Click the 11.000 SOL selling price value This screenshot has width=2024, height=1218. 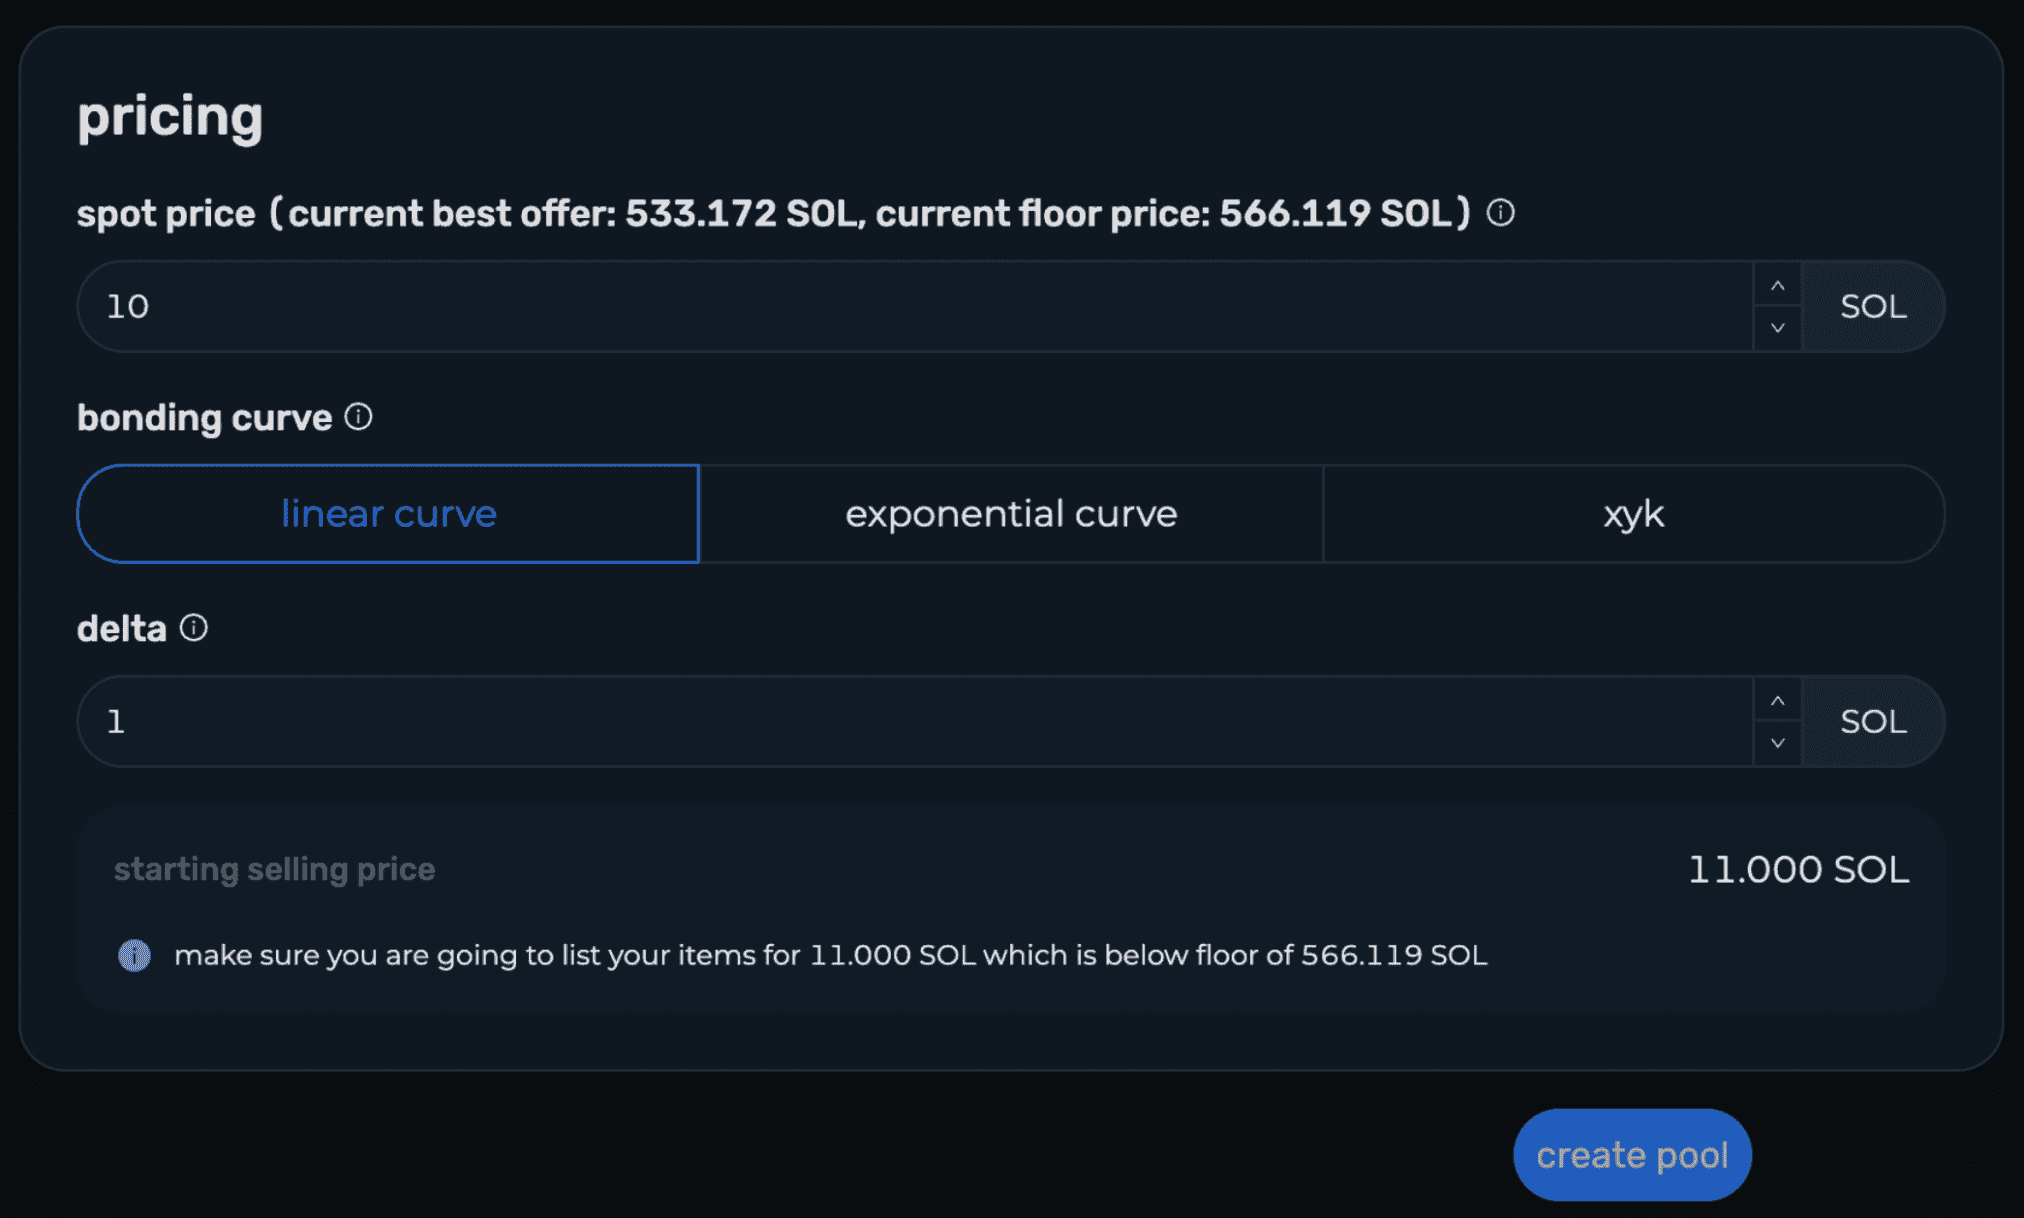pyautogui.click(x=1798, y=869)
